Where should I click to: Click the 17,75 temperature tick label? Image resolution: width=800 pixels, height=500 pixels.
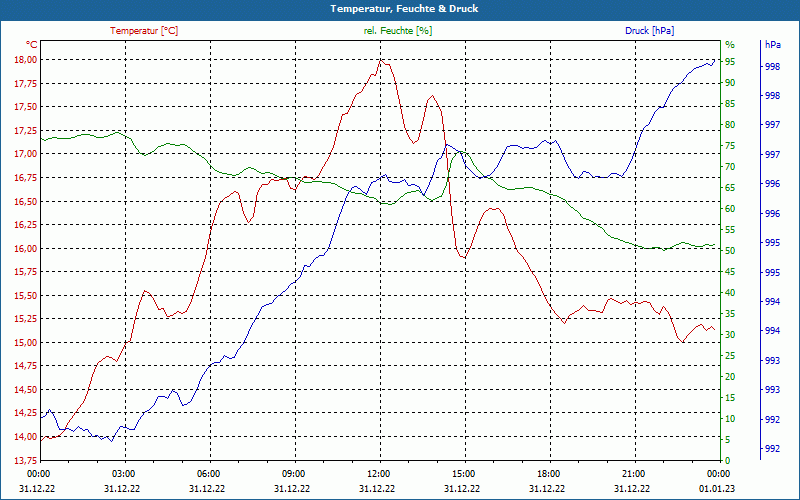[24, 84]
